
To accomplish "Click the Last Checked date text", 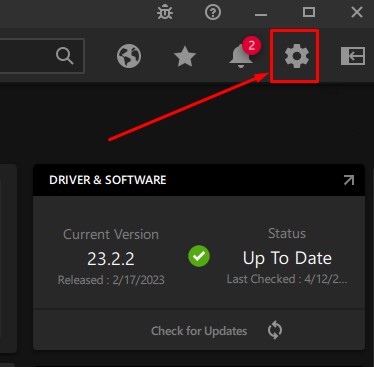I will tap(287, 279).
